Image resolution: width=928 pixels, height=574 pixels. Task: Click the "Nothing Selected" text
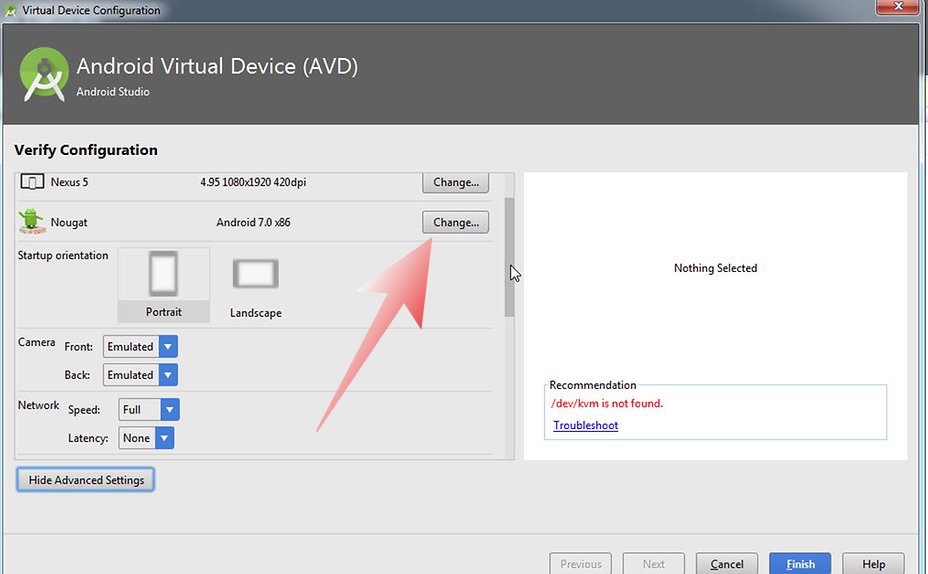point(716,268)
